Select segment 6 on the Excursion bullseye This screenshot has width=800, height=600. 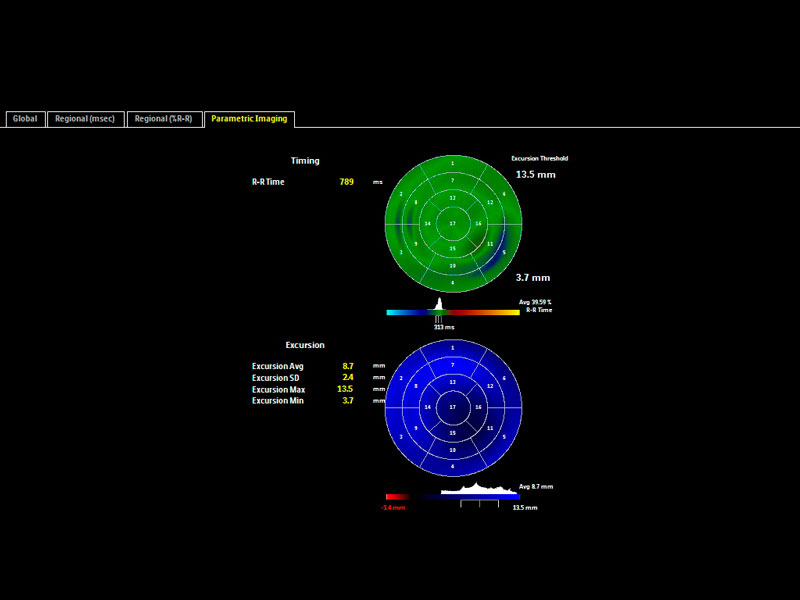click(x=504, y=379)
